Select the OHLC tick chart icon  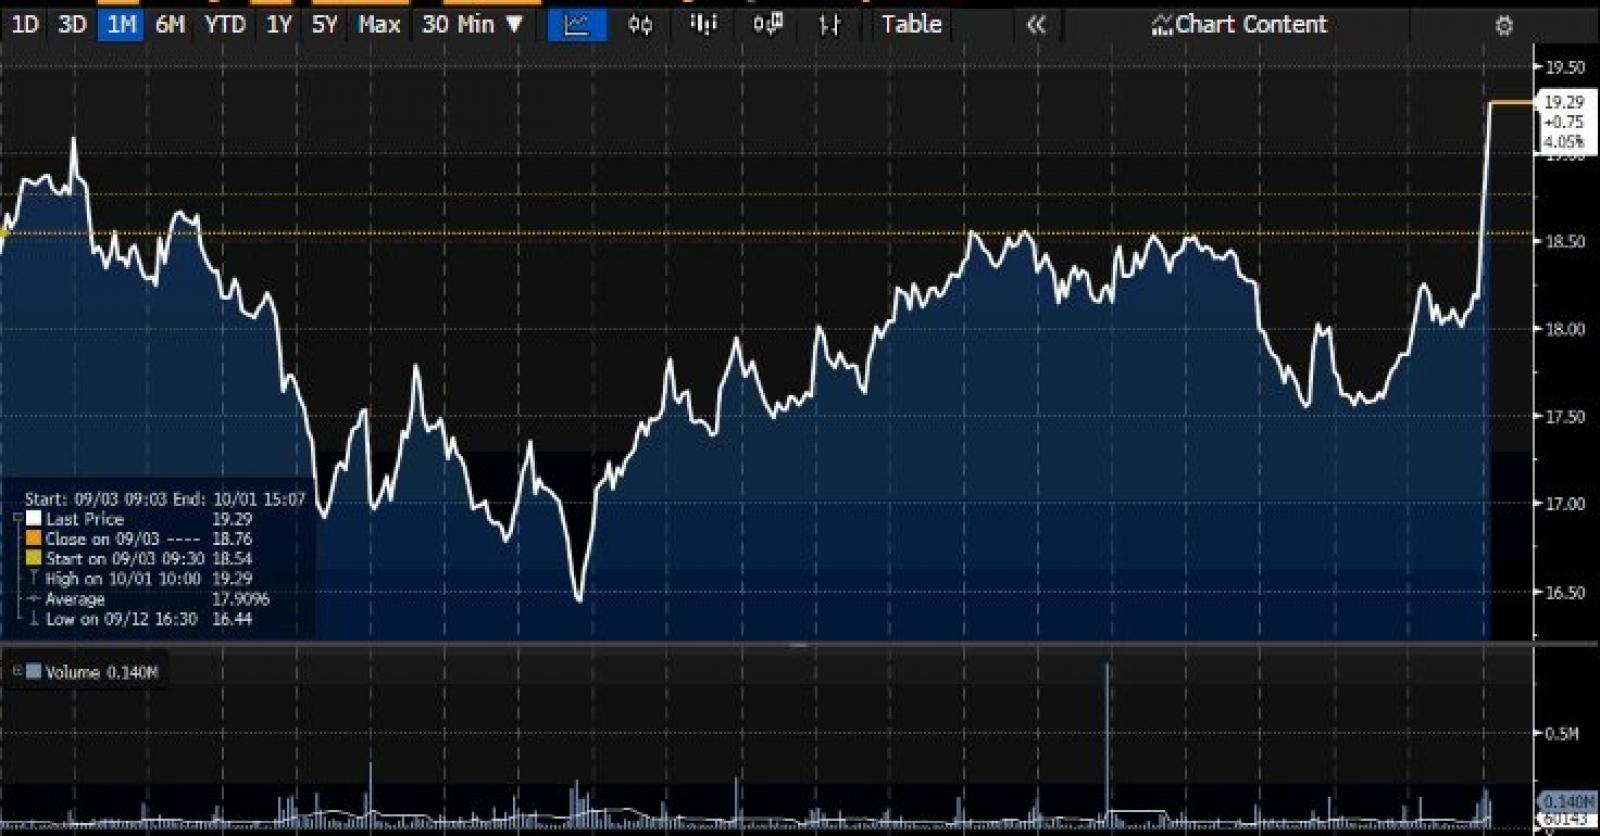(x=829, y=25)
